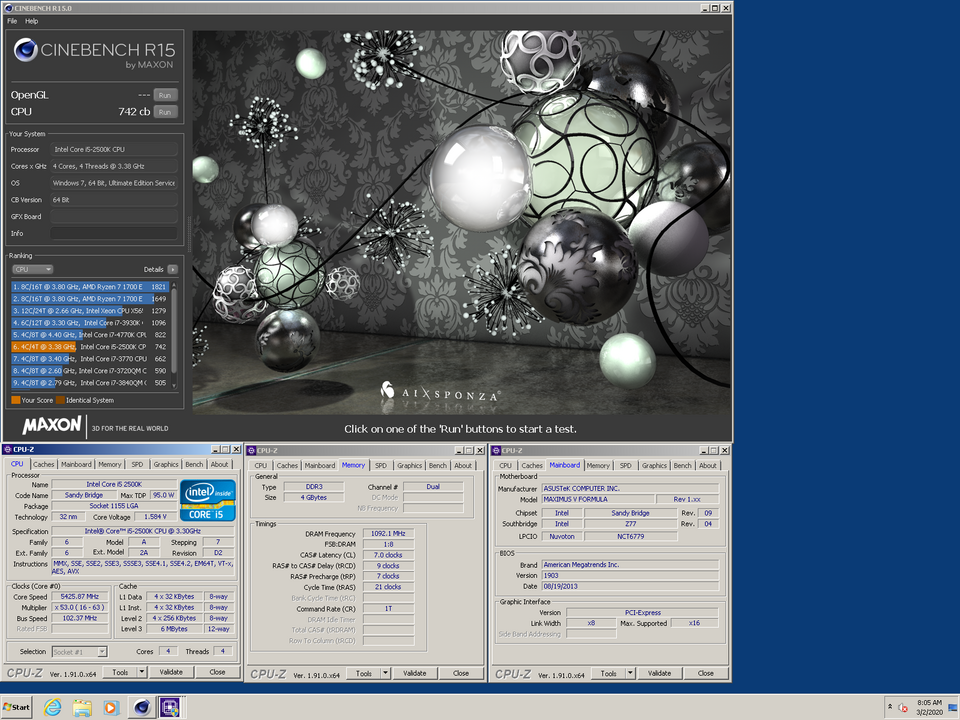Select ranking row 3, Intel Xeon scoring 1279

point(90,310)
